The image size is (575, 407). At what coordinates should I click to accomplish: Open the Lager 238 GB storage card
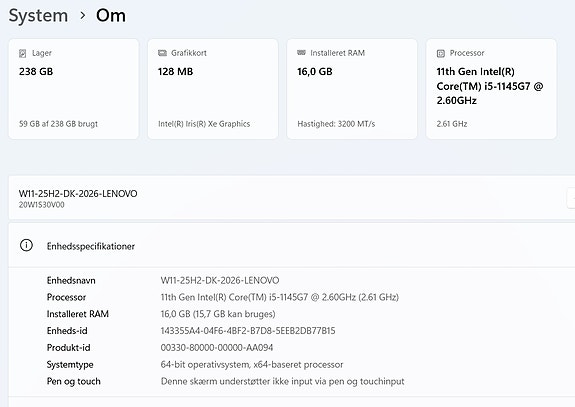74,89
